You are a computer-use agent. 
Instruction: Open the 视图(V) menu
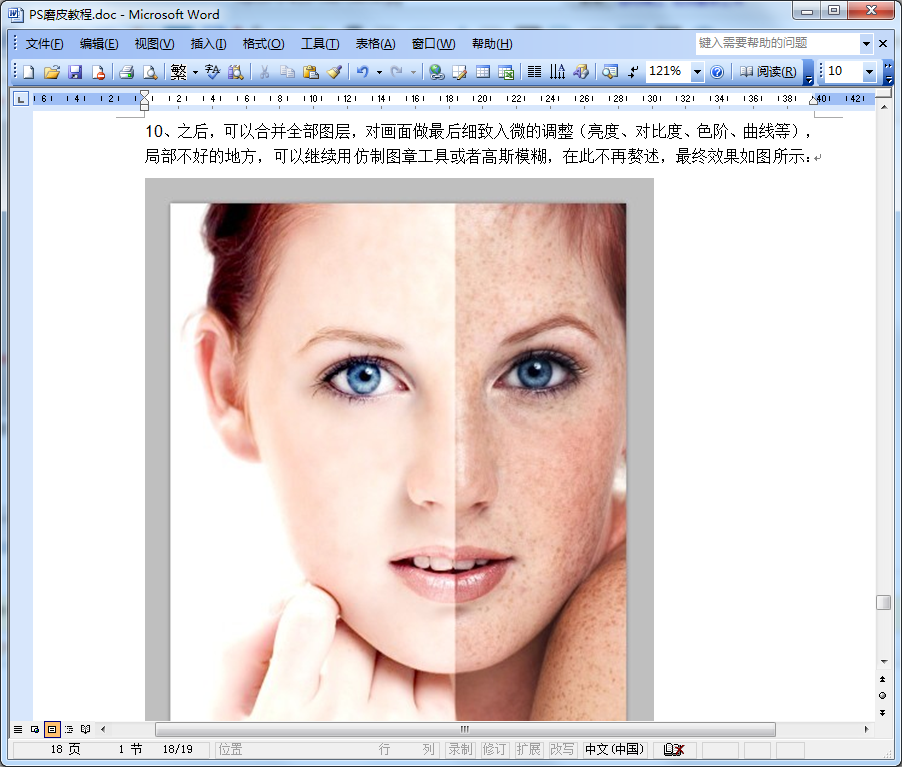tap(154, 44)
